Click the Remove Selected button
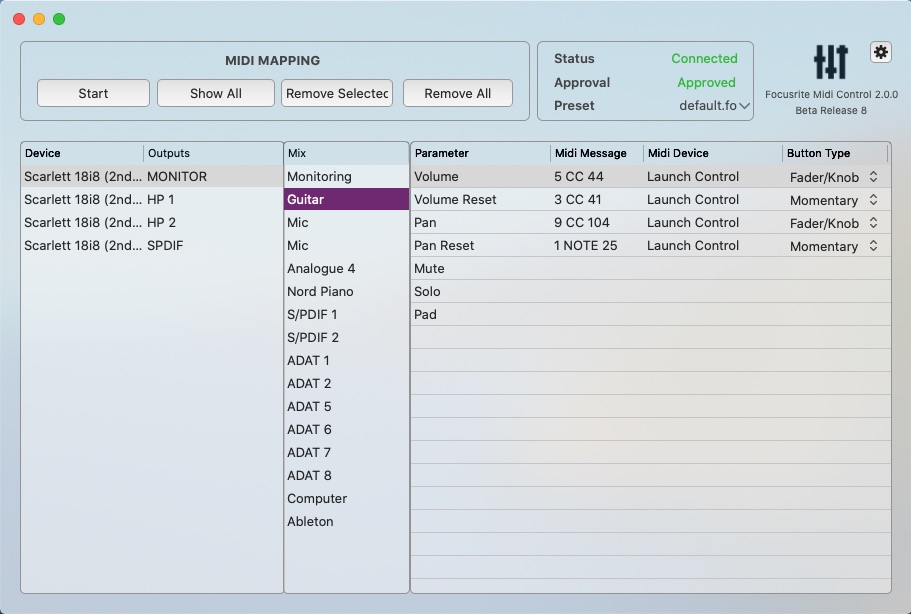Viewport: 911px width, 614px height. 337,93
